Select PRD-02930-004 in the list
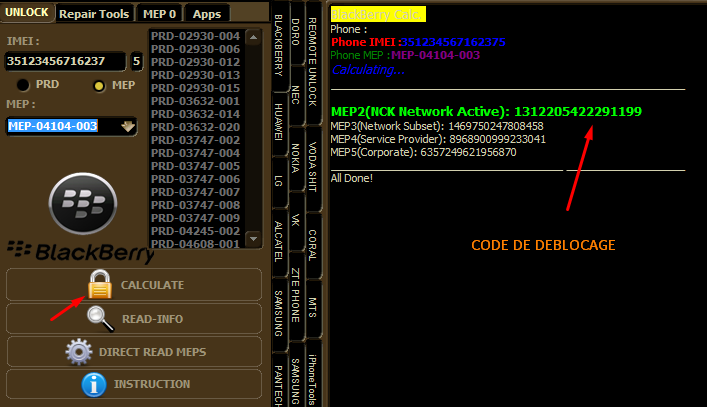Image resolution: width=707 pixels, height=407 pixels. click(195, 36)
